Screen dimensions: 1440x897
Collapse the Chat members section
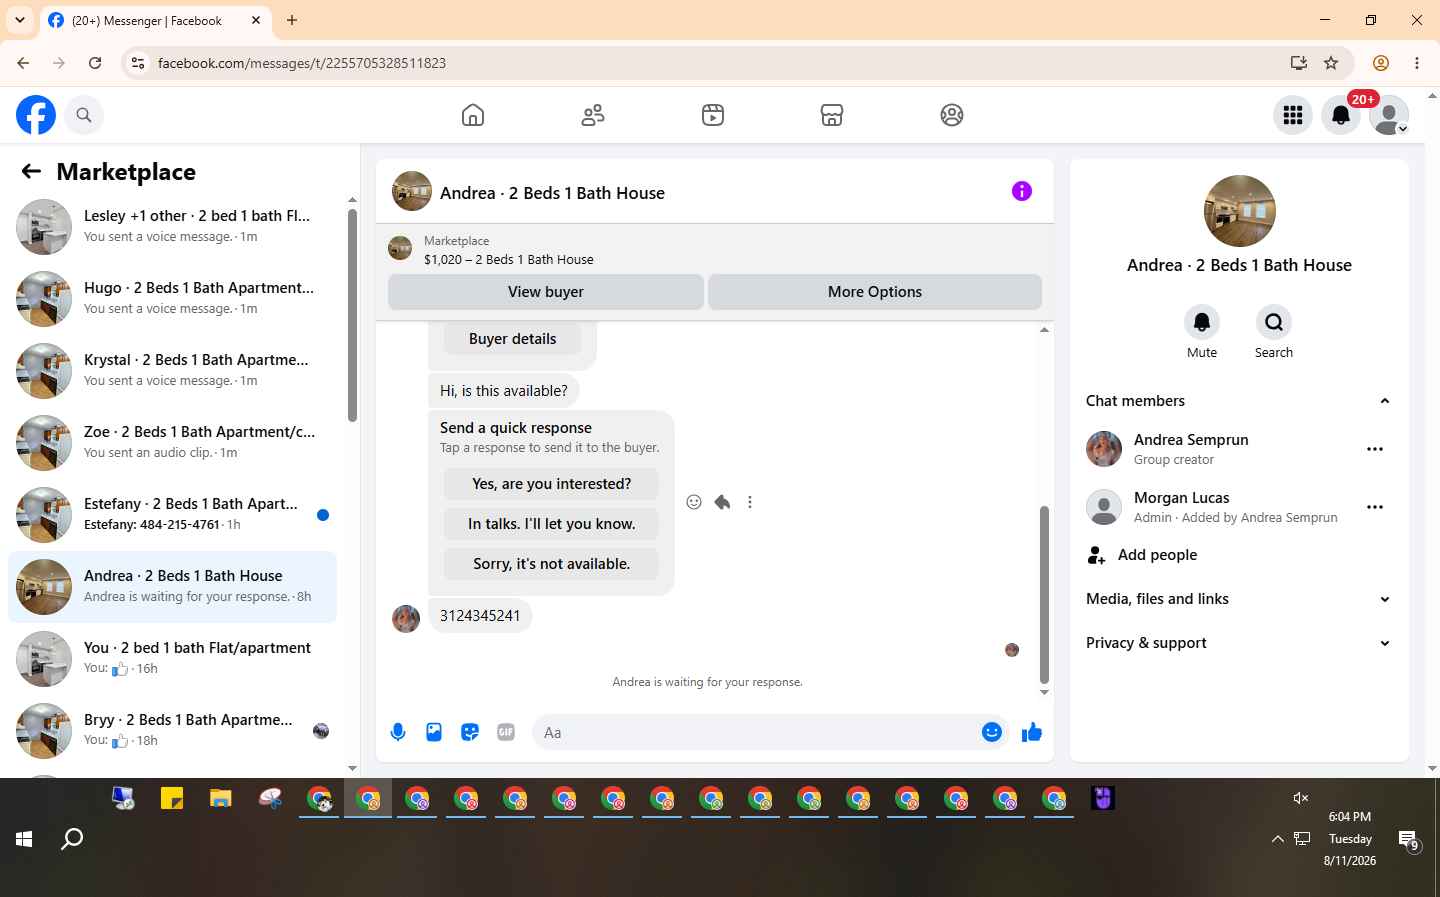[x=1239, y=401]
